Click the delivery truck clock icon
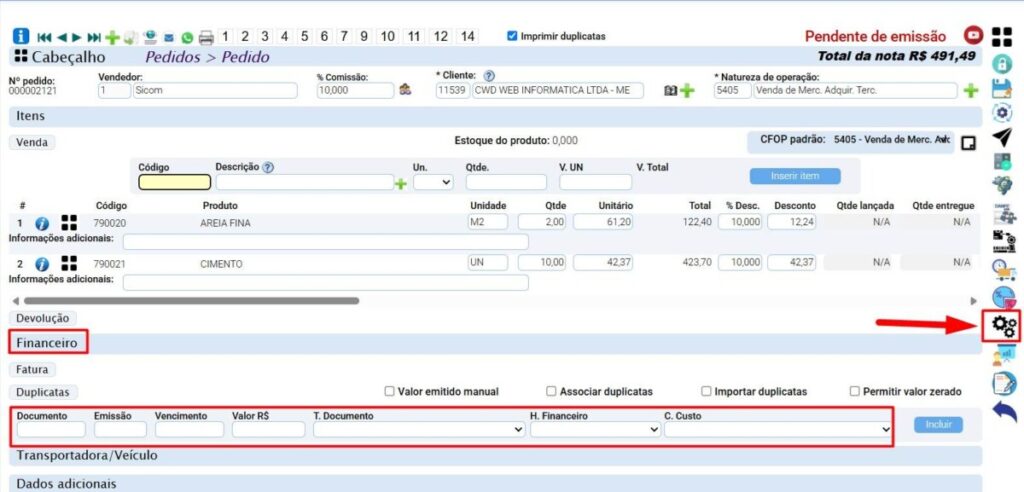1024x492 pixels. click(1002, 269)
